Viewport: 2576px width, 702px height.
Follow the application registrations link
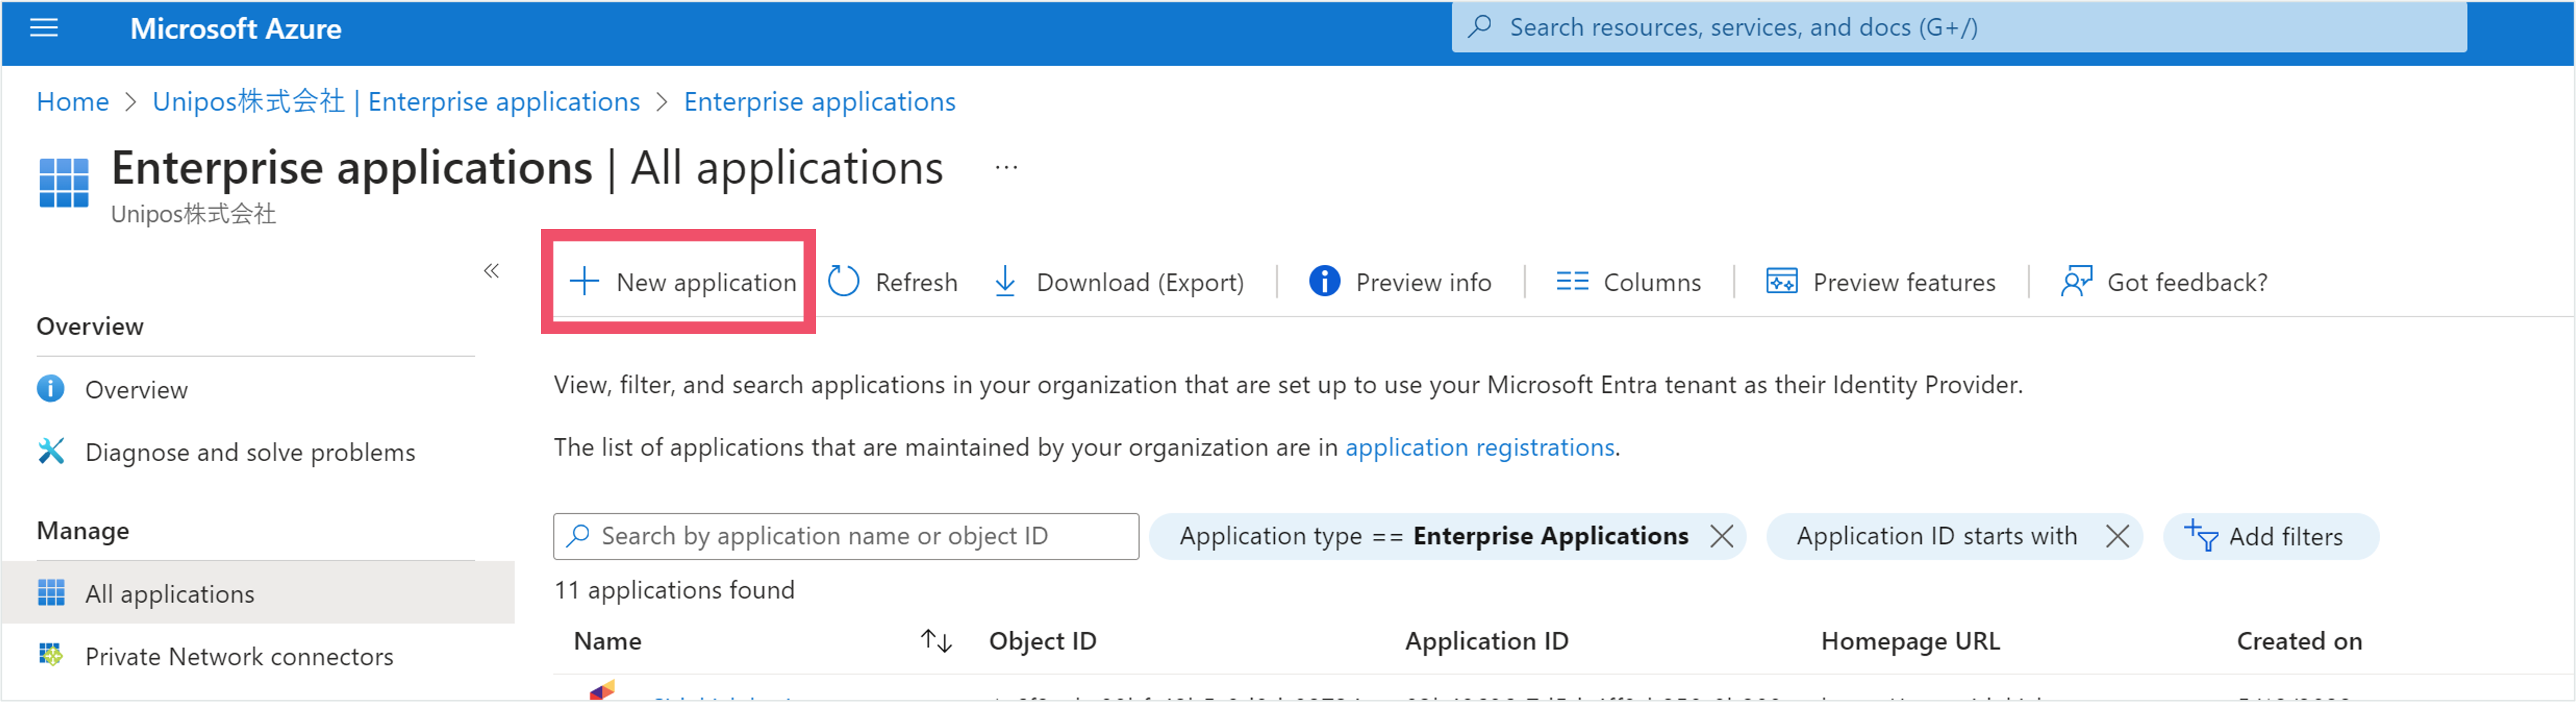click(x=1479, y=447)
